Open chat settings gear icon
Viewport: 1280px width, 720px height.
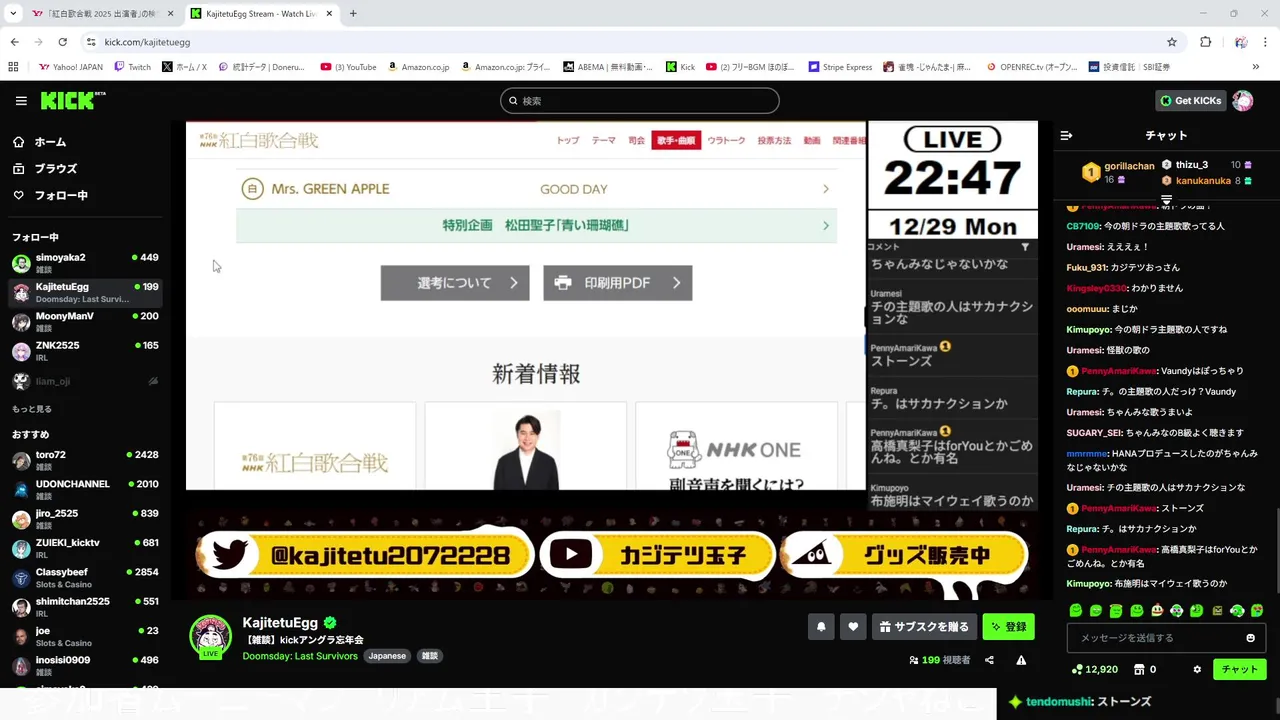pyautogui.click(x=1197, y=670)
